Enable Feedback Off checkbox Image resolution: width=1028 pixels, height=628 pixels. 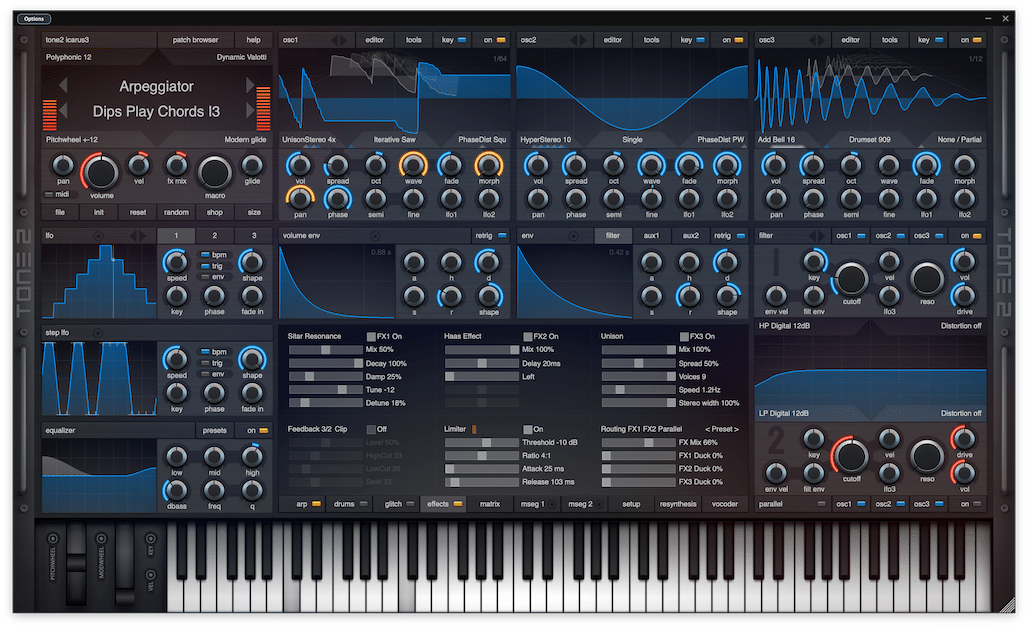(371, 429)
